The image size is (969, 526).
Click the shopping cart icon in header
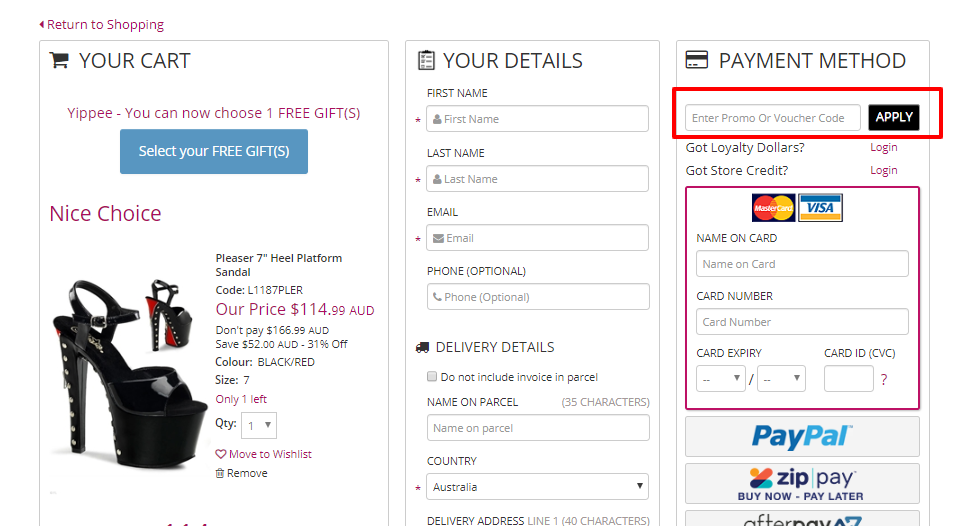59,61
